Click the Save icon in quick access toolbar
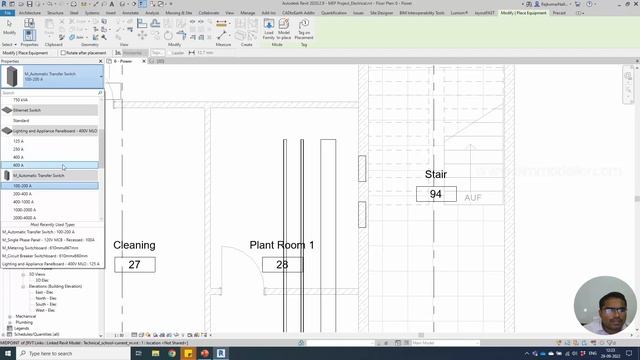 pos(29,4)
